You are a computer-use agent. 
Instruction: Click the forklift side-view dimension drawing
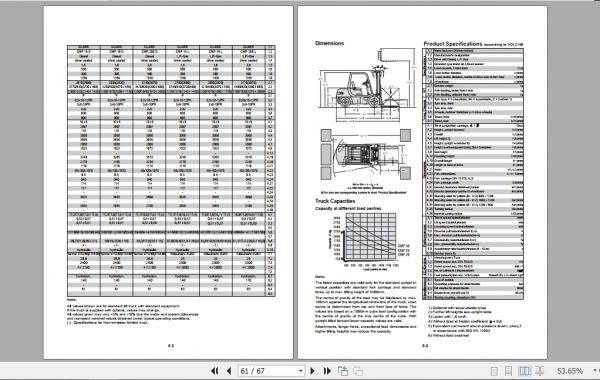click(x=367, y=85)
